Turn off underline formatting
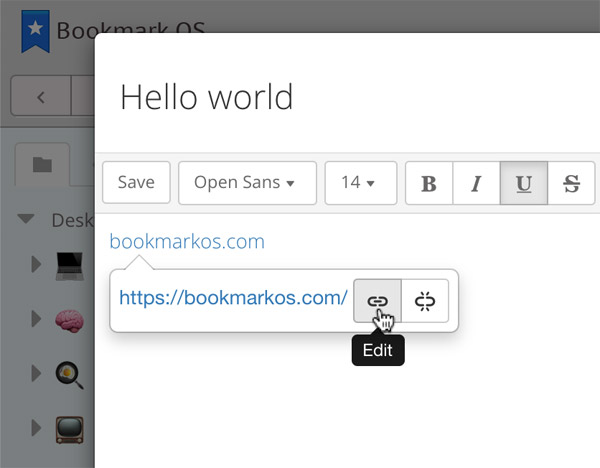Screen dimensions: 600x468 pyautogui.click(x=523, y=183)
